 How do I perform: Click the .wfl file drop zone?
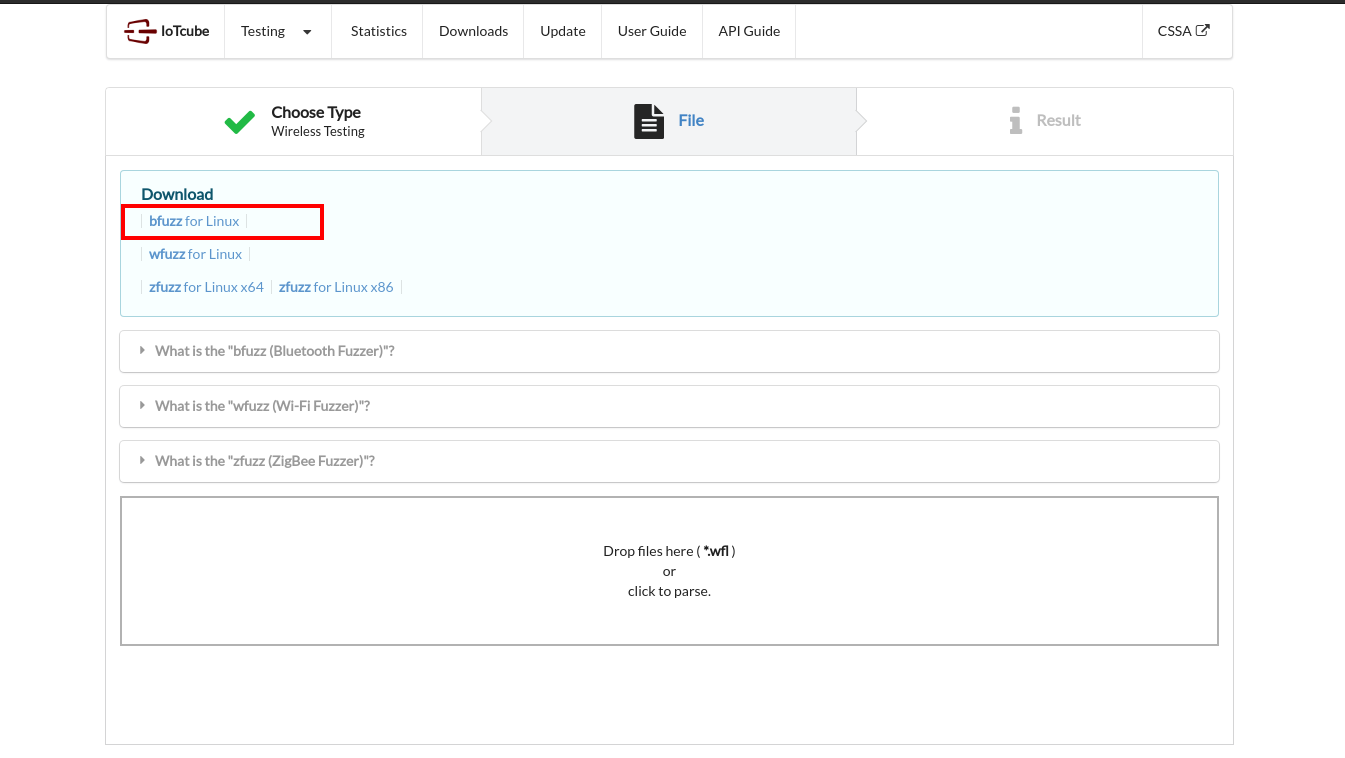click(x=669, y=571)
